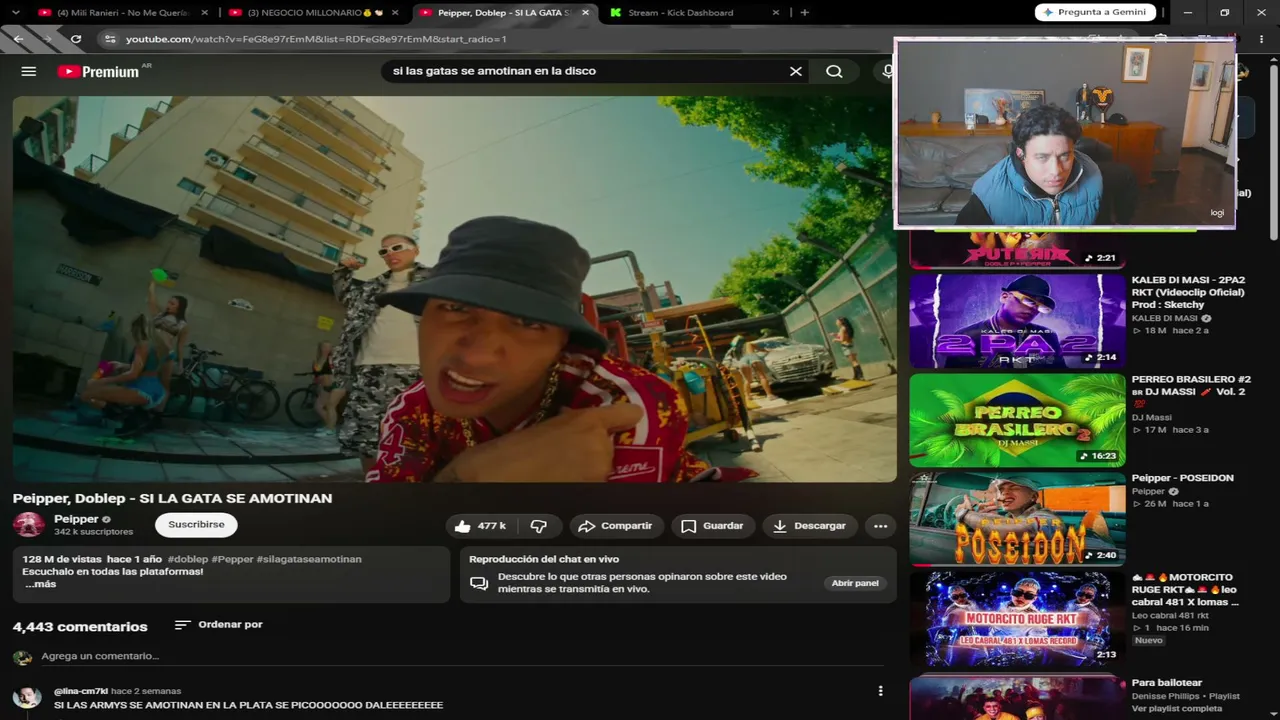Open Peipper channel avatar
The width and height of the screenshot is (1280, 720).
click(x=28, y=525)
